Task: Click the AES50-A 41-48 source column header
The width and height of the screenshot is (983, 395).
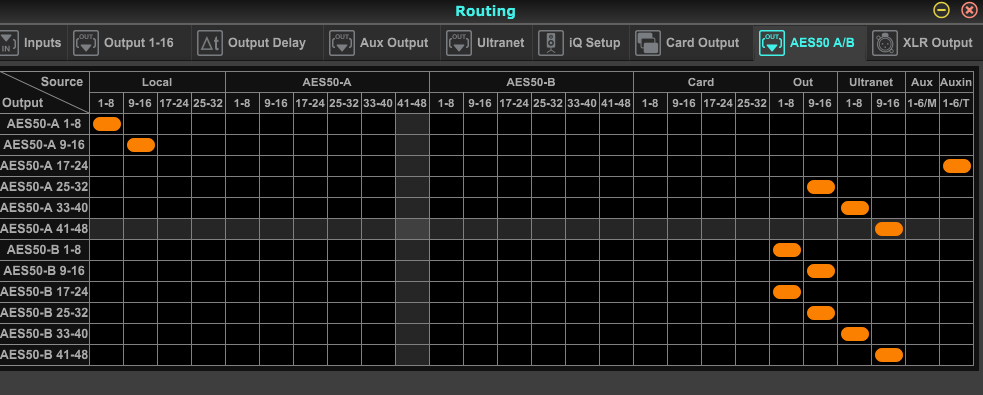Action: pos(412,103)
